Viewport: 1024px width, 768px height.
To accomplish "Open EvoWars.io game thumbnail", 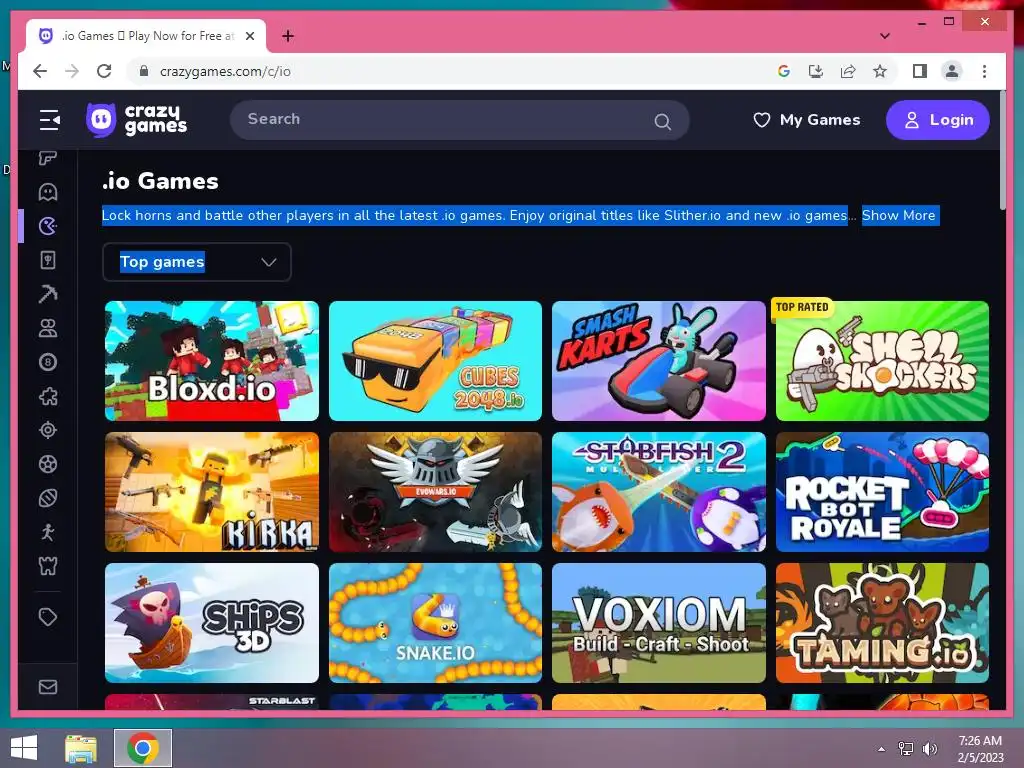I will [x=436, y=492].
